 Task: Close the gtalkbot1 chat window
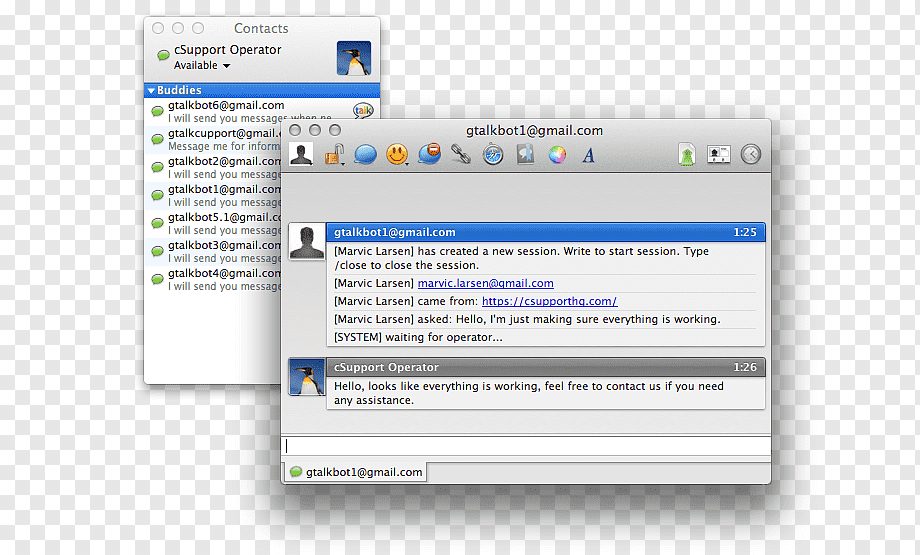point(295,130)
